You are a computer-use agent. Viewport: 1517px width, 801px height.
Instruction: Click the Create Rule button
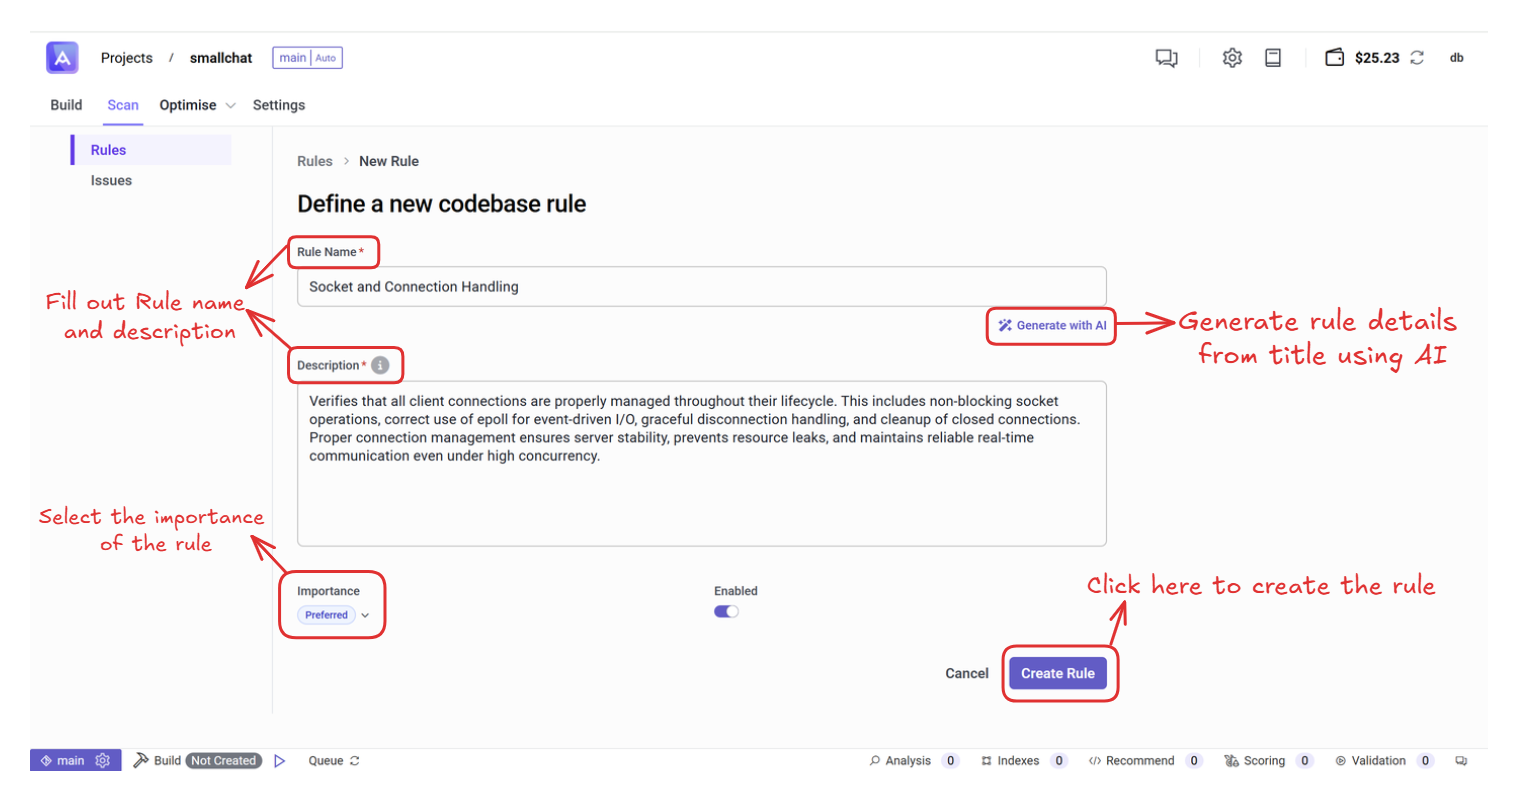pyautogui.click(x=1057, y=673)
